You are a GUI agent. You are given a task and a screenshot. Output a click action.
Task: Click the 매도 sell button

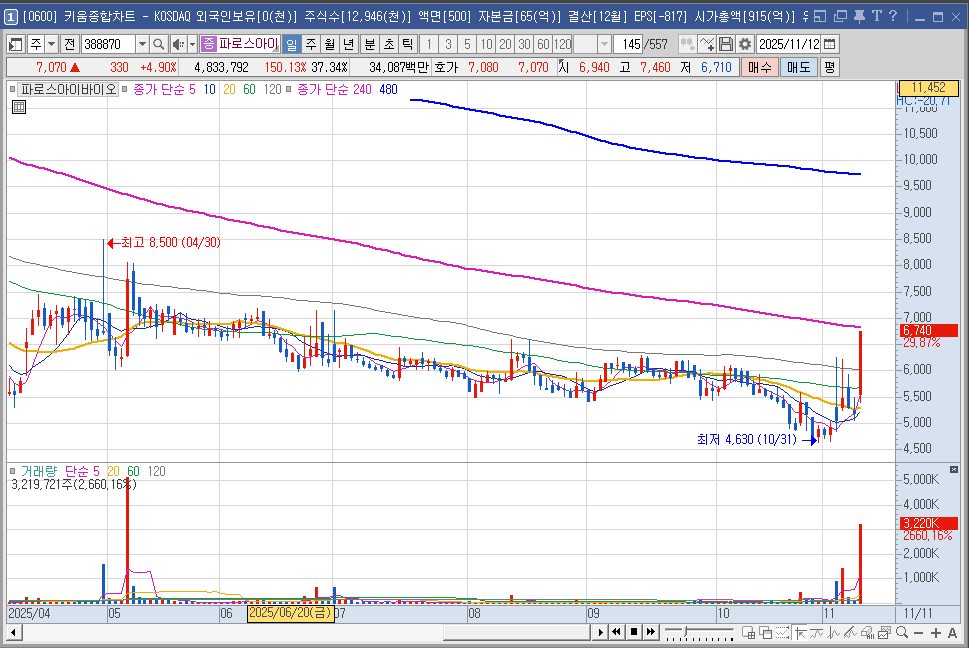click(x=798, y=67)
